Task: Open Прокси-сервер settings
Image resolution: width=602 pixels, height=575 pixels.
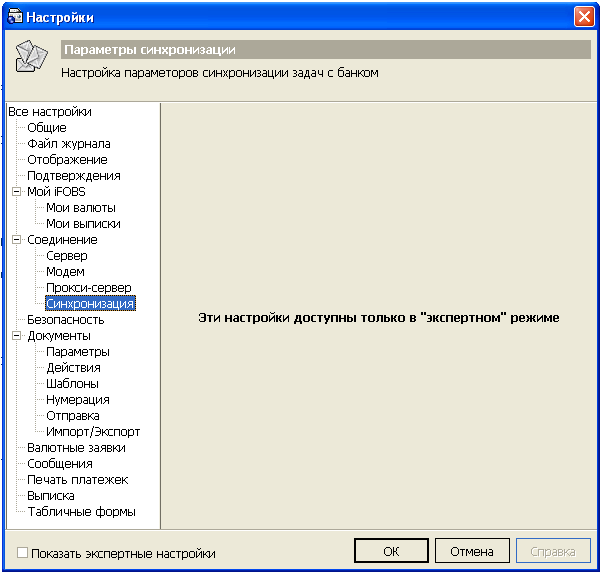Action: pyautogui.click(x=89, y=288)
